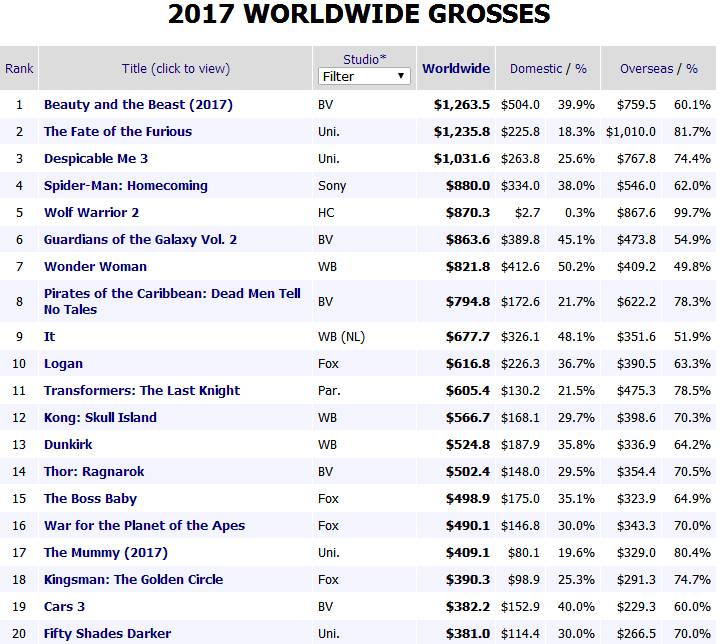
Task: Click the Domestic column header
Action: pyautogui.click(x=538, y=69)
